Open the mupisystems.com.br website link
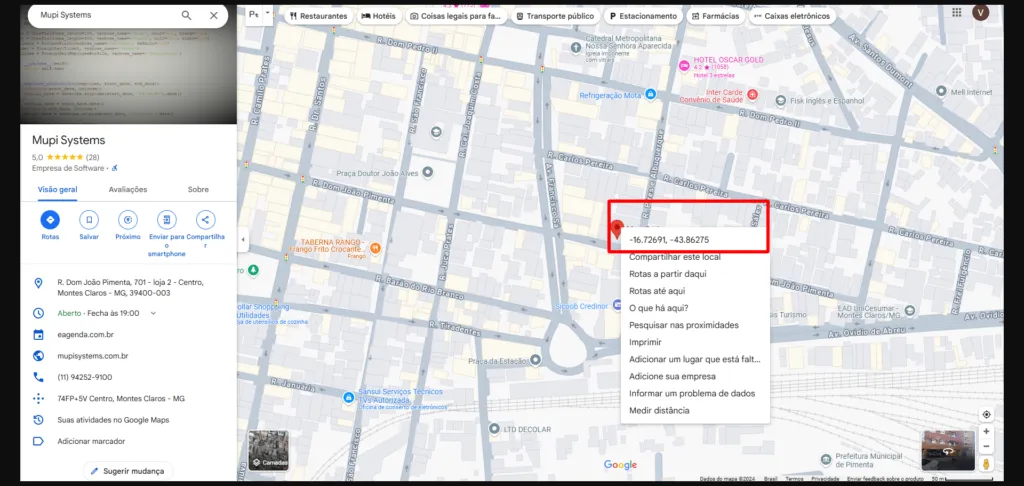Viewport: 1024px width, 486px height. [x=92, y=356]
